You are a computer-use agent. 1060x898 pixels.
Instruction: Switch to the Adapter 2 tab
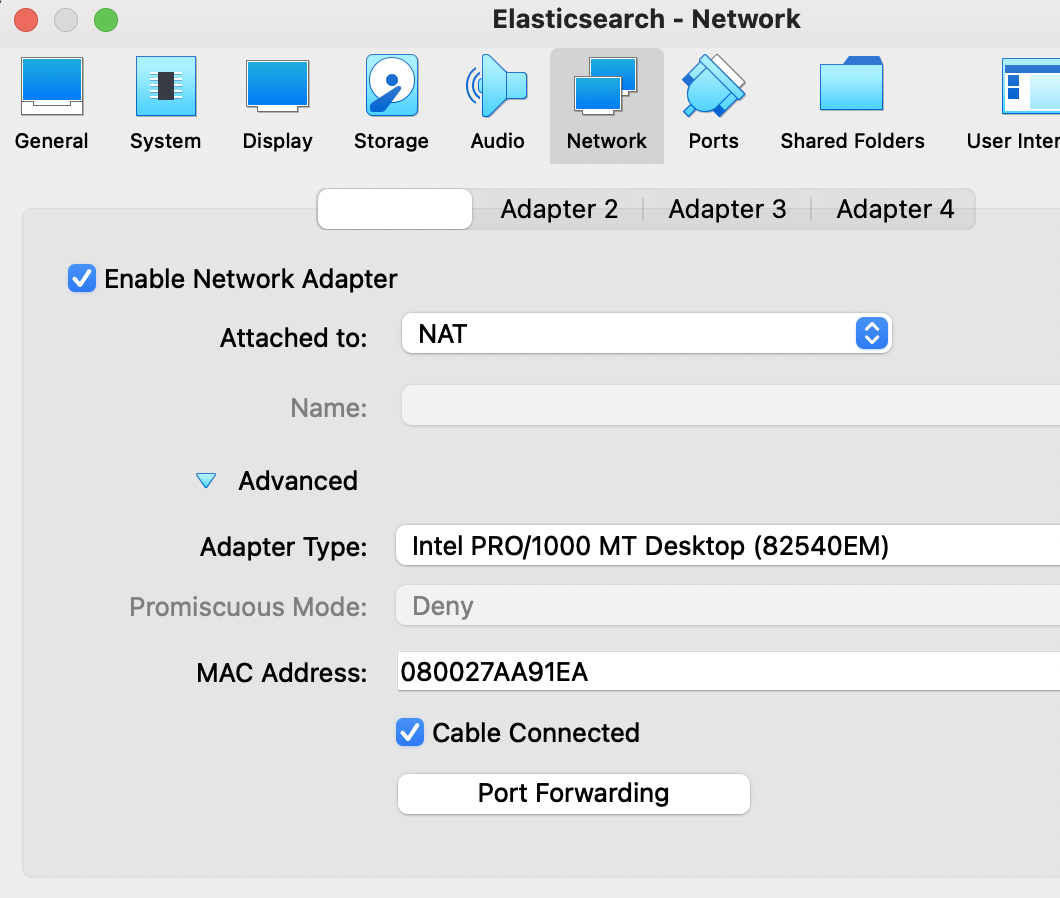click(x=559, y=209)
